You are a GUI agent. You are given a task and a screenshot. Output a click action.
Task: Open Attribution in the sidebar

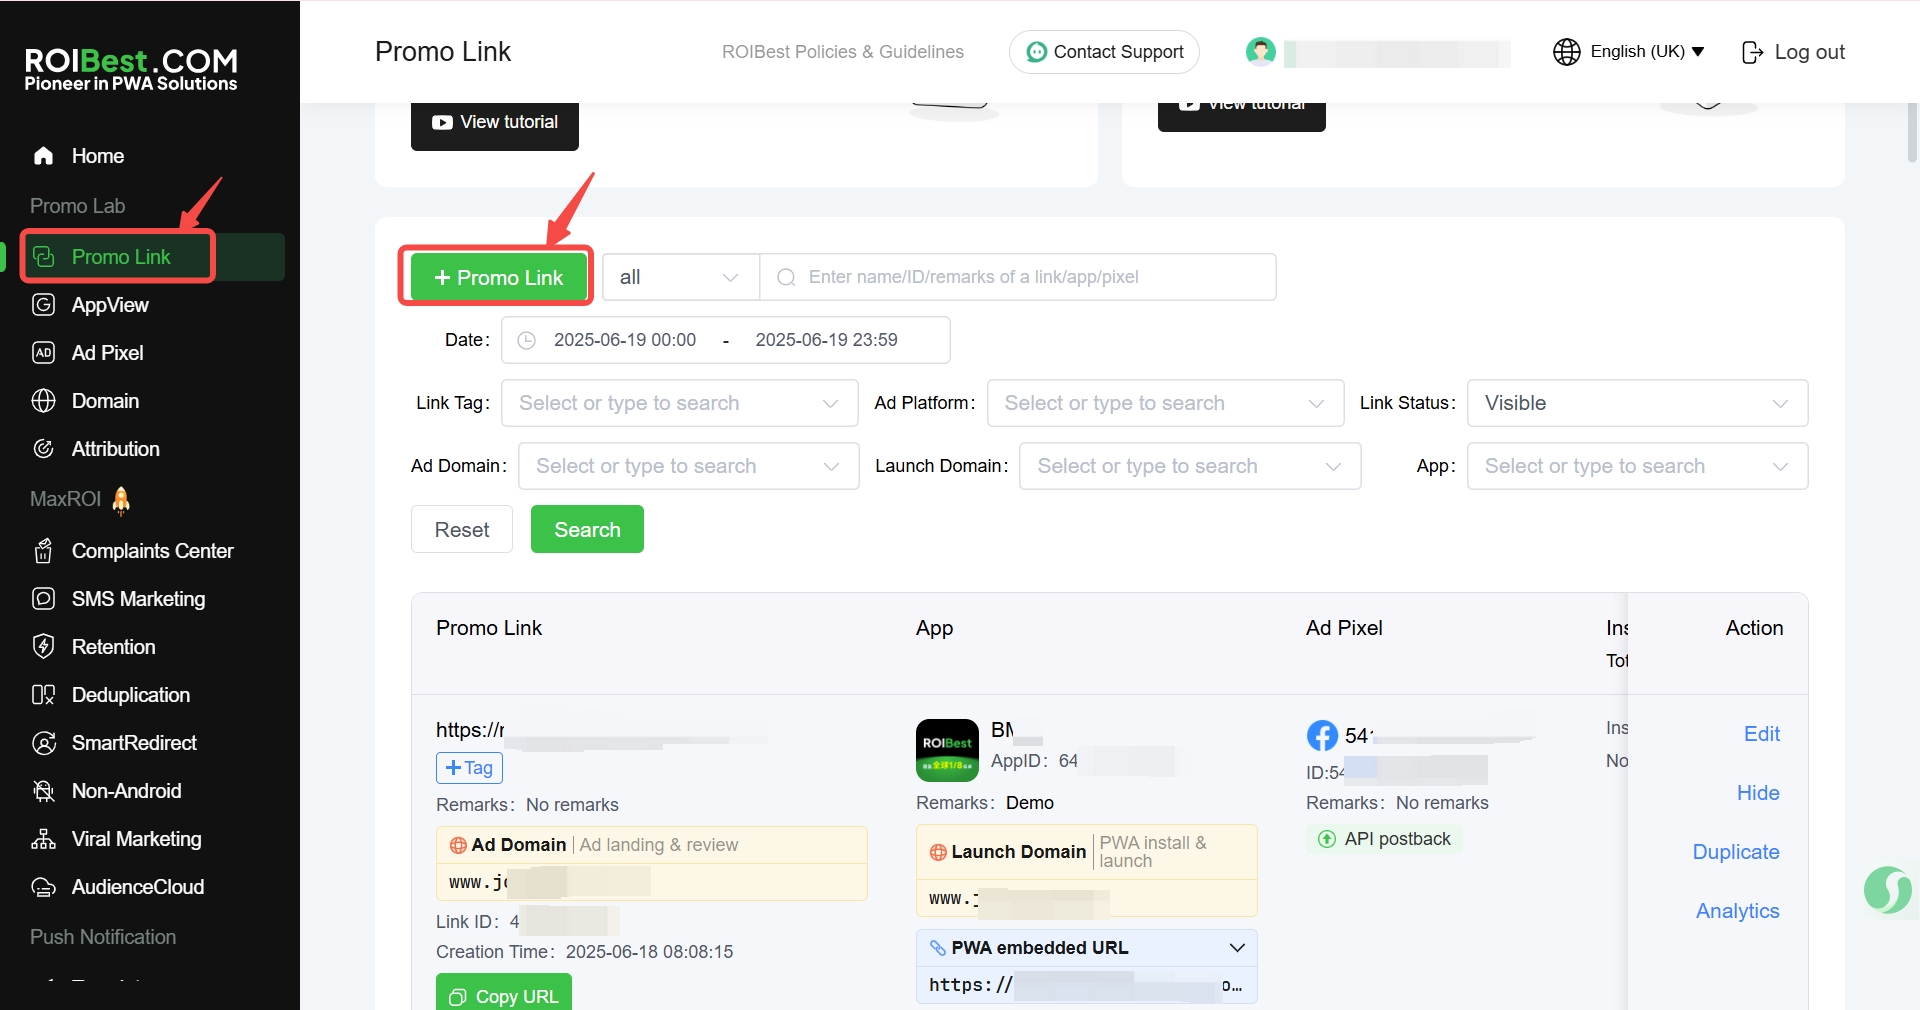coord(115,449)
